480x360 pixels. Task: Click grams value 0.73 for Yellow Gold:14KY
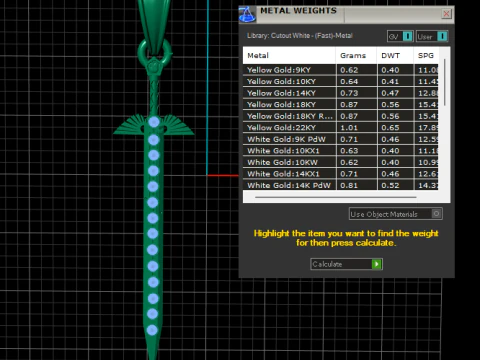(x=349, y=93)
